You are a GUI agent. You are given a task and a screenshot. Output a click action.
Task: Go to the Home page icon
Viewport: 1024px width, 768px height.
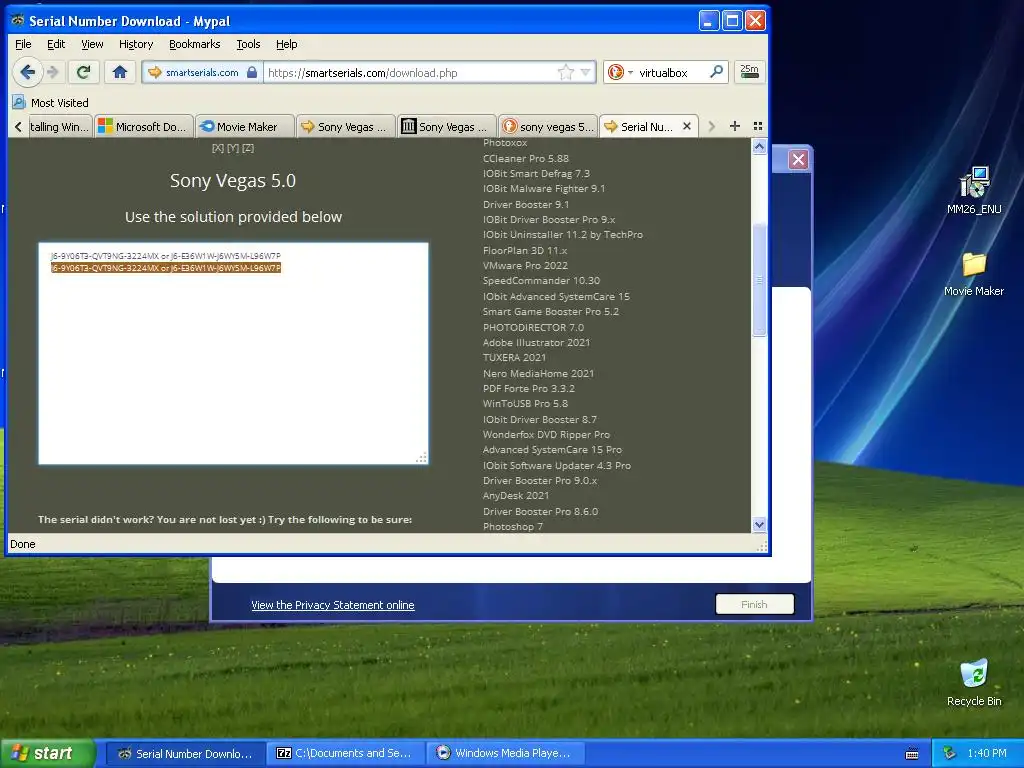(x=120, y=72)
